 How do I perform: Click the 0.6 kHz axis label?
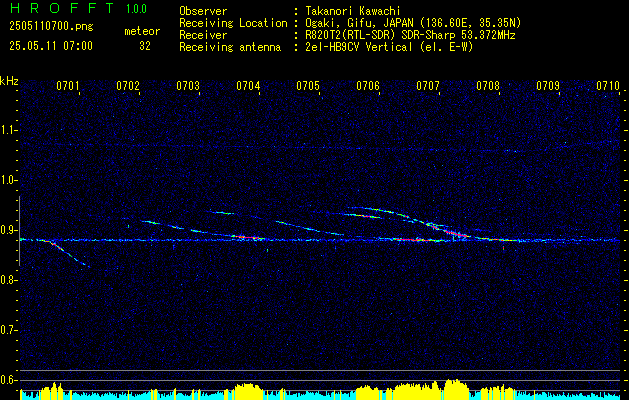point(8,380)
